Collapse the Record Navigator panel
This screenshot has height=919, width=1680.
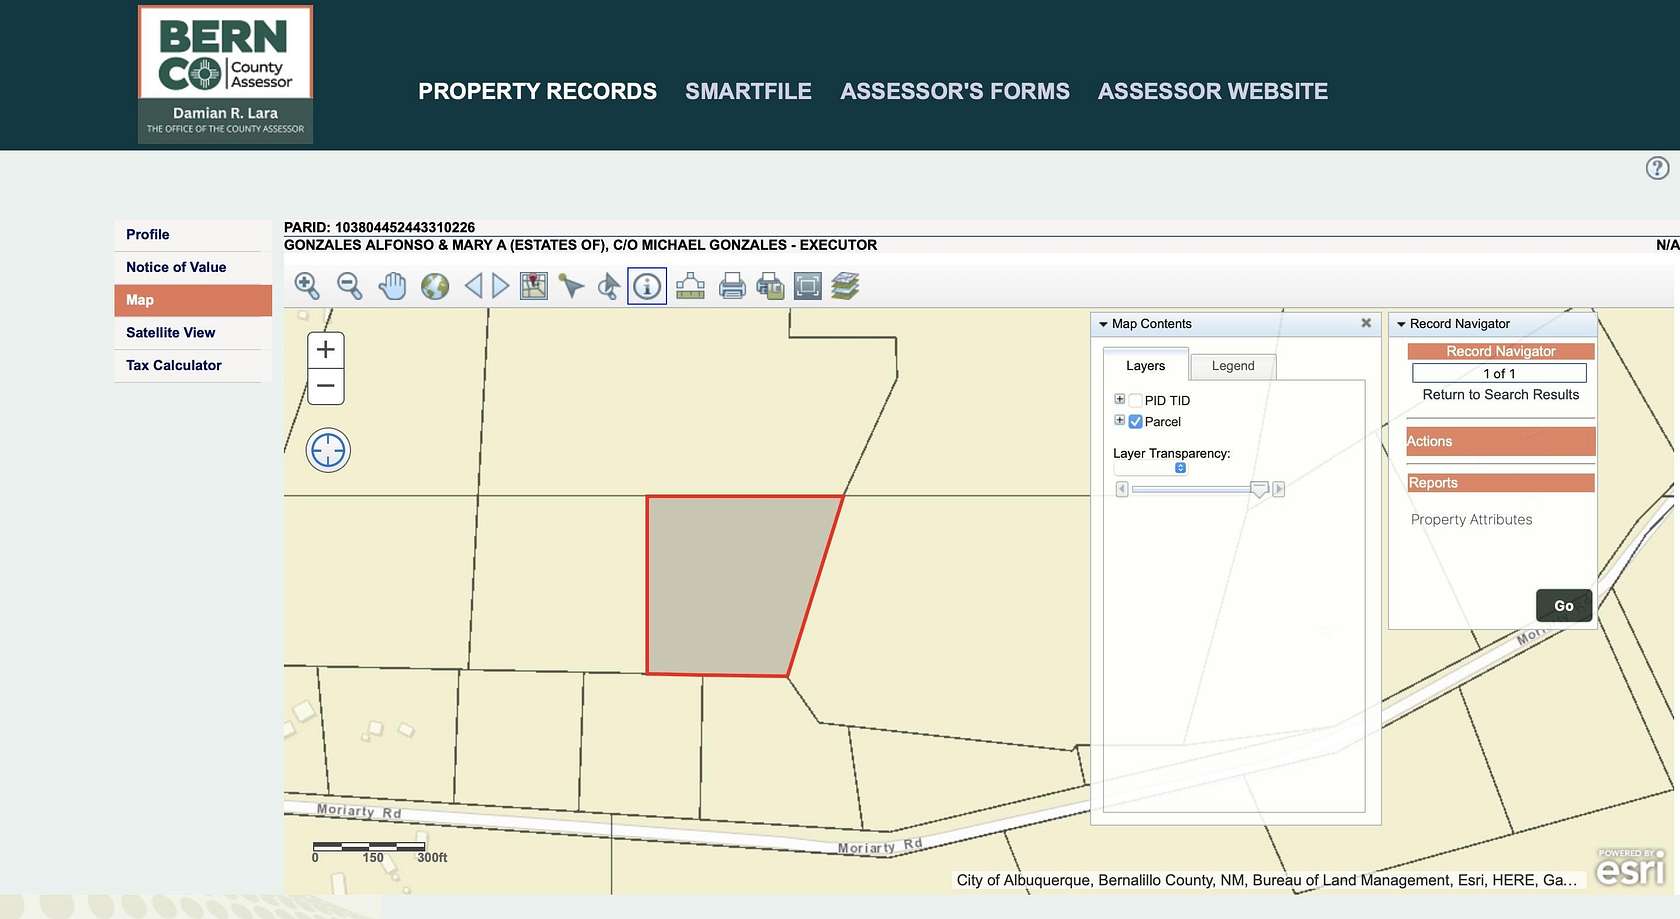(1400, 323)
